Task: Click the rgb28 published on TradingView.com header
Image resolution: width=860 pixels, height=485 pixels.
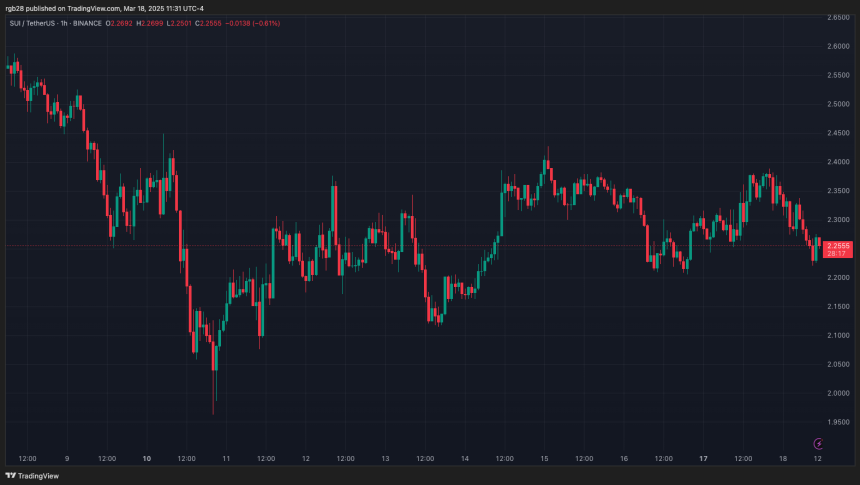Action: (105, 8)
